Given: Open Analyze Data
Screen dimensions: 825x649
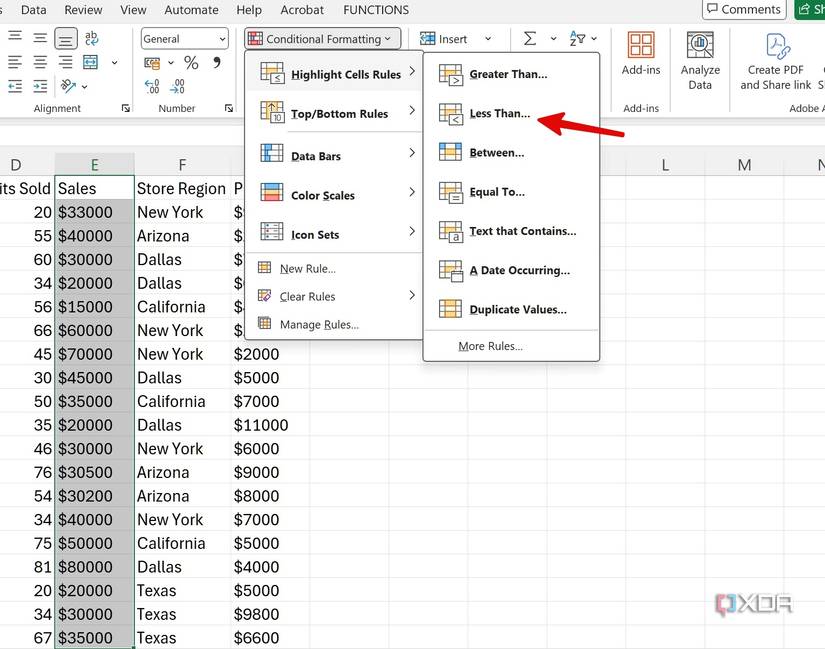Looking at the screenshot, I should [700, 62].
